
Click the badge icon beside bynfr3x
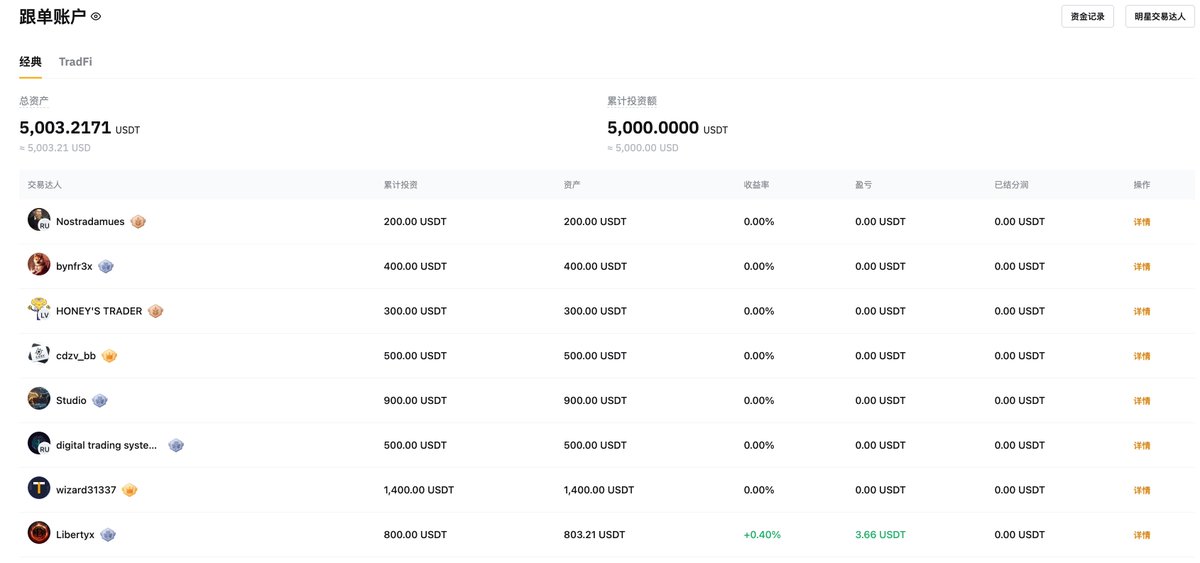point(106,266)
